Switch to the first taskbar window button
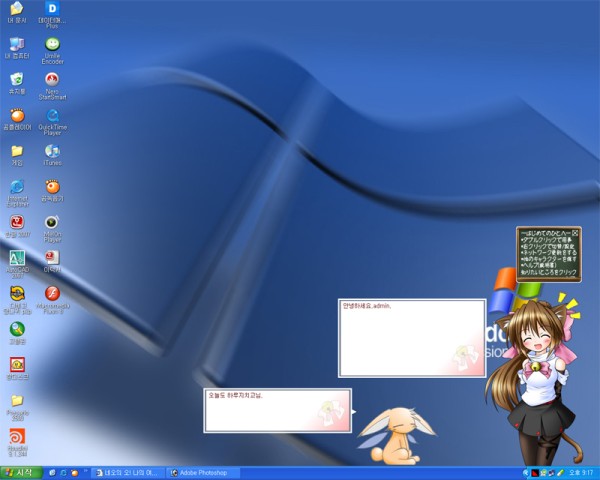600x480 pixels. coord(128,473)
